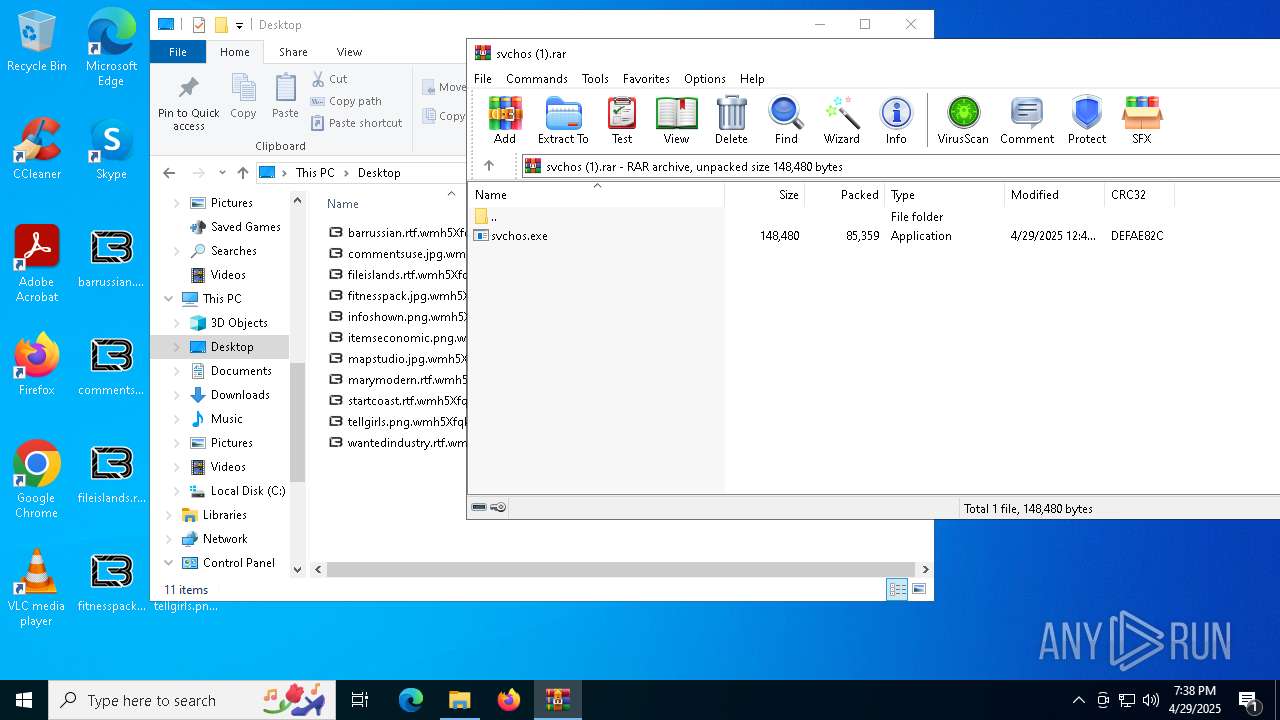Collapse the This PC tree node
Screen dimensions: 1280x720
(168, 299)
